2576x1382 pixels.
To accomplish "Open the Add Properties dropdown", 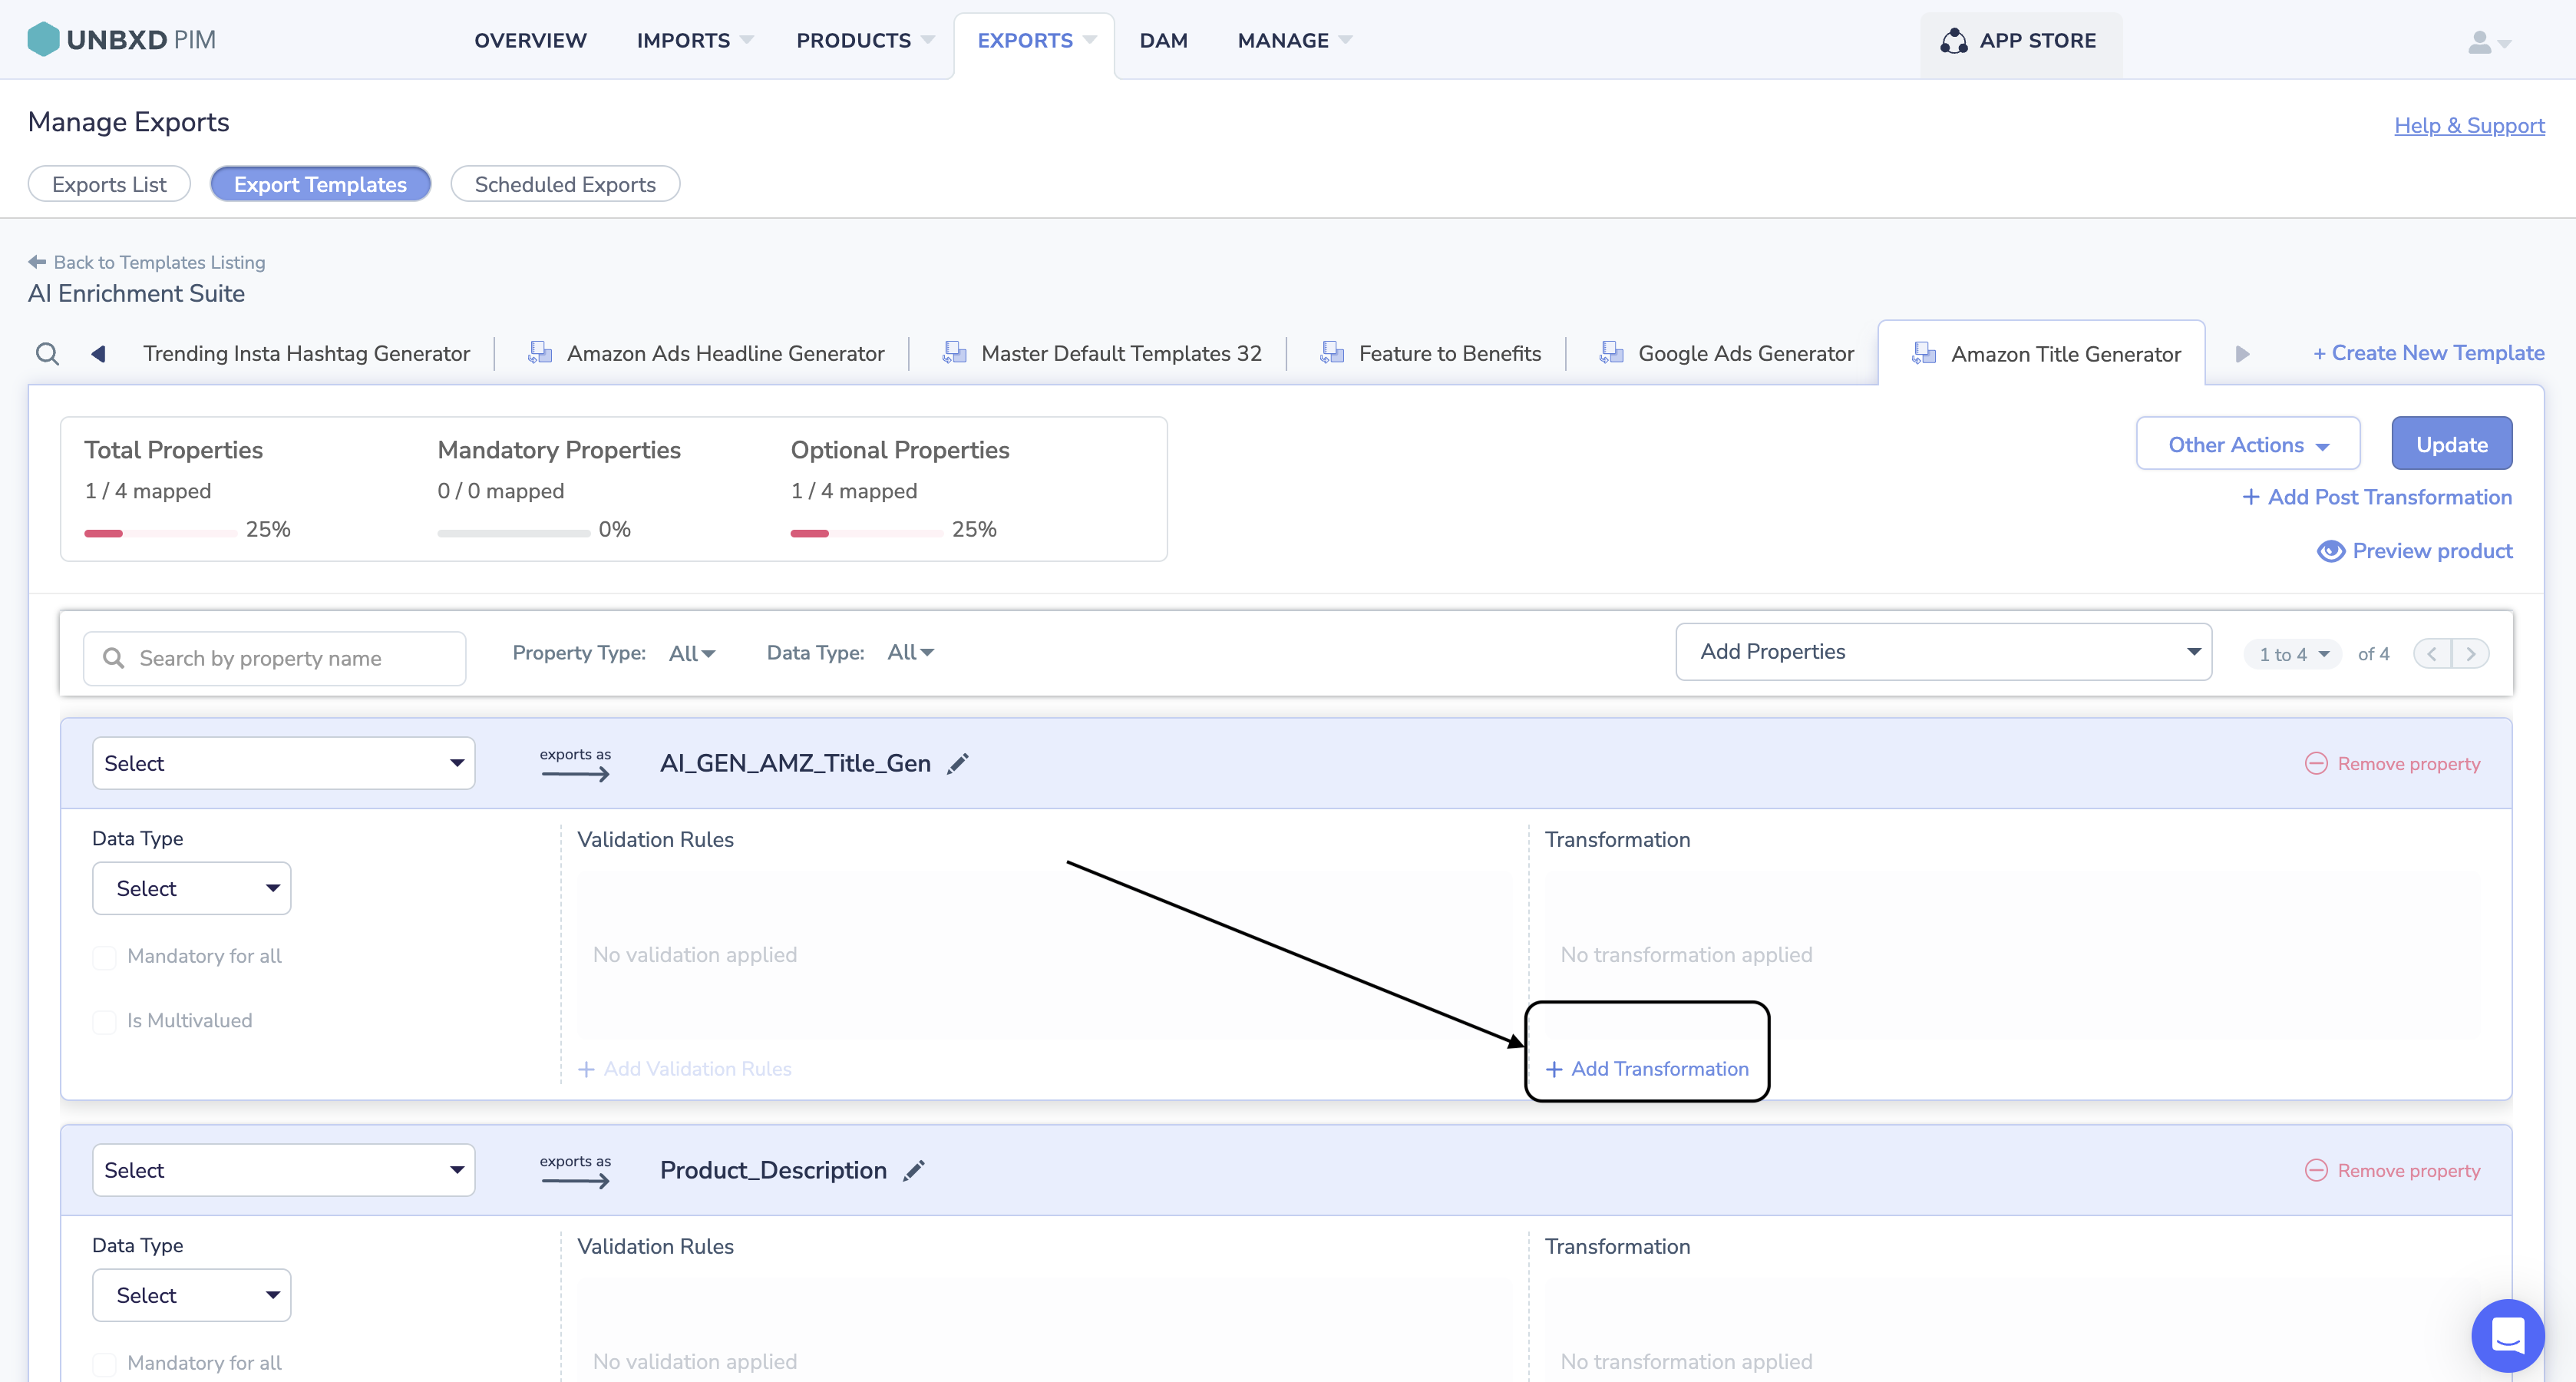I will point(1943,652).
